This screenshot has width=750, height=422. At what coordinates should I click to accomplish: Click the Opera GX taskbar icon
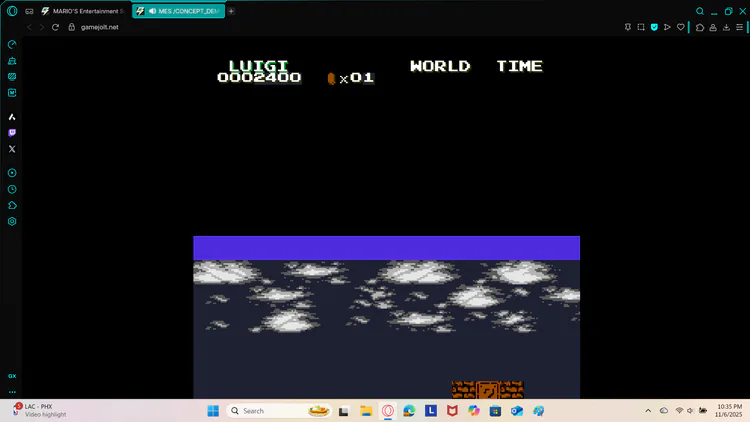tap(388, 411)
